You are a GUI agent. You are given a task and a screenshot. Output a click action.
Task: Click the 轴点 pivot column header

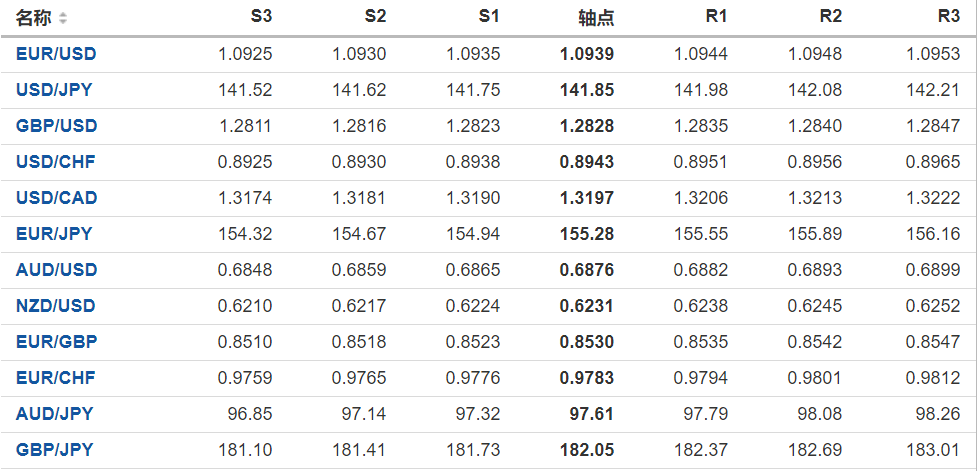tap(596, 18)
